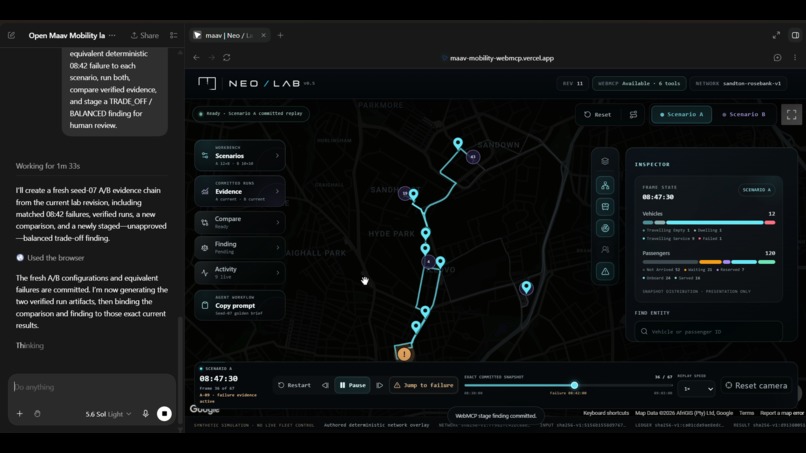Click the Ready Scenario A committed replay status

(x=251, y=114)
